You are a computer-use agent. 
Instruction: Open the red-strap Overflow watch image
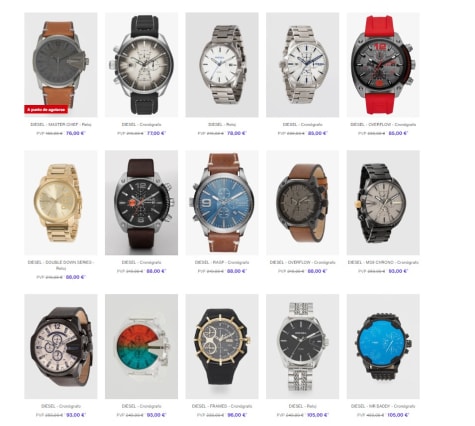coord(383,65)
